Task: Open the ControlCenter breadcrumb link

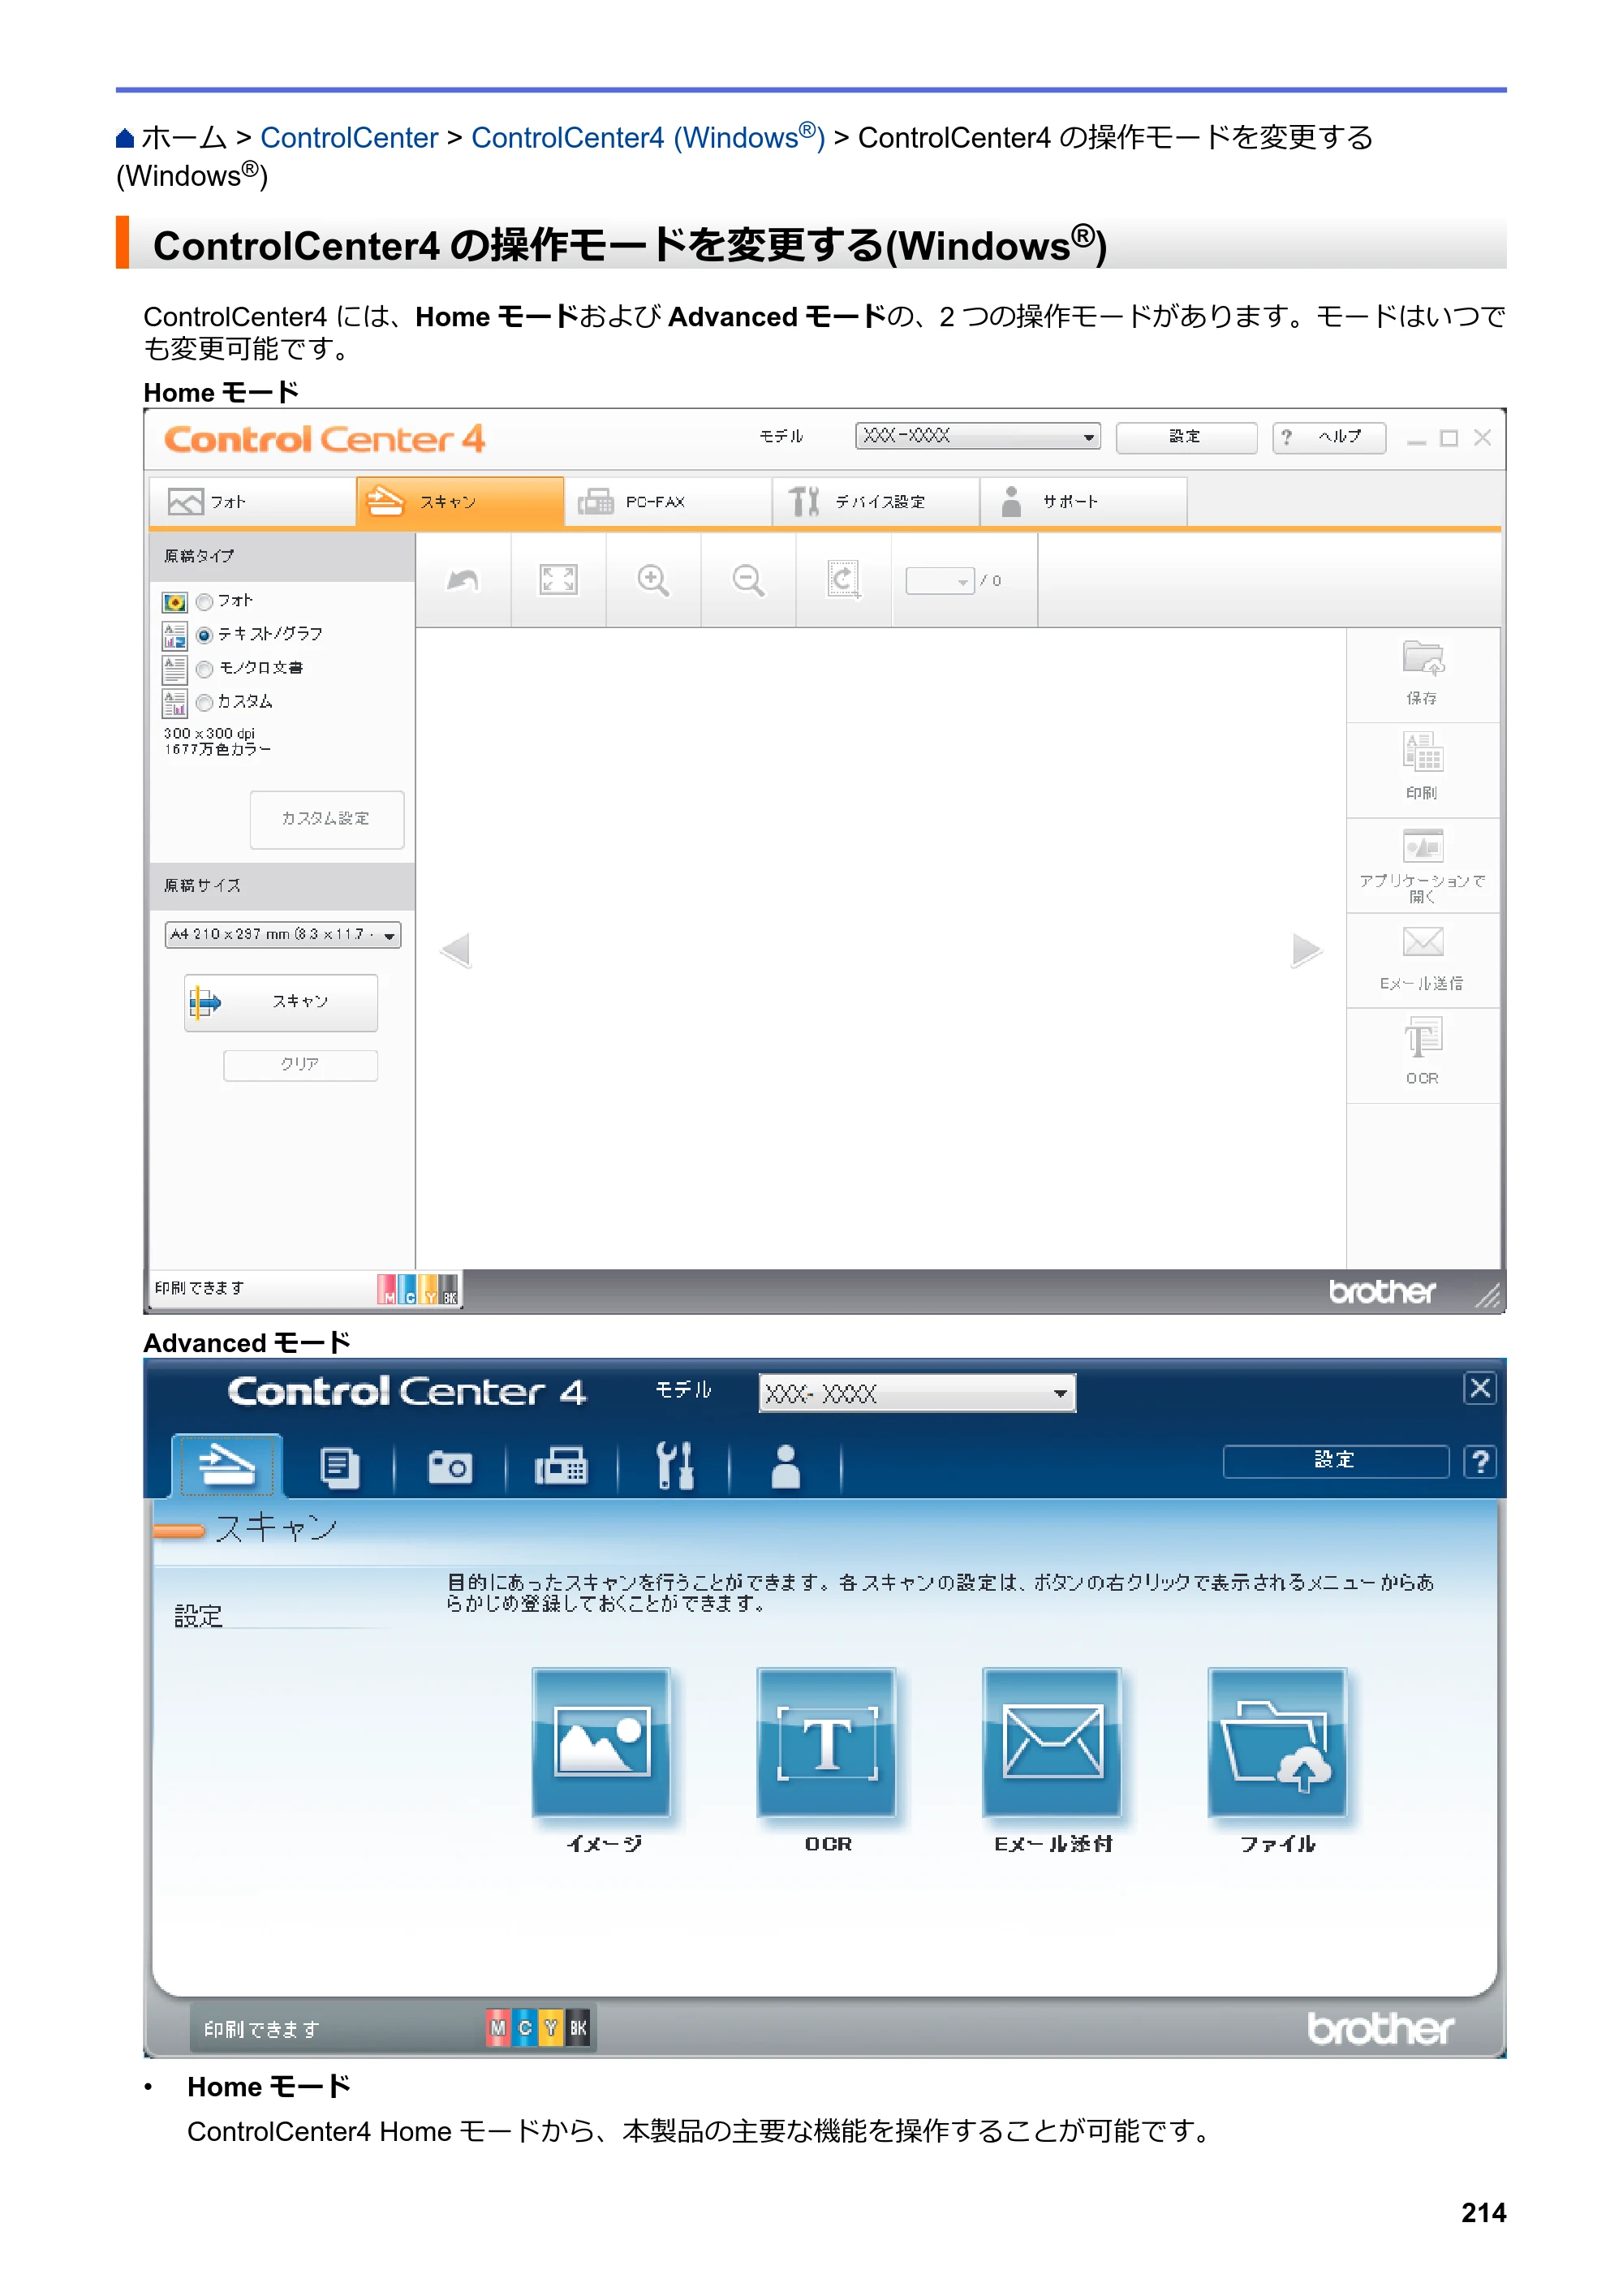Action: coord(349,138)
